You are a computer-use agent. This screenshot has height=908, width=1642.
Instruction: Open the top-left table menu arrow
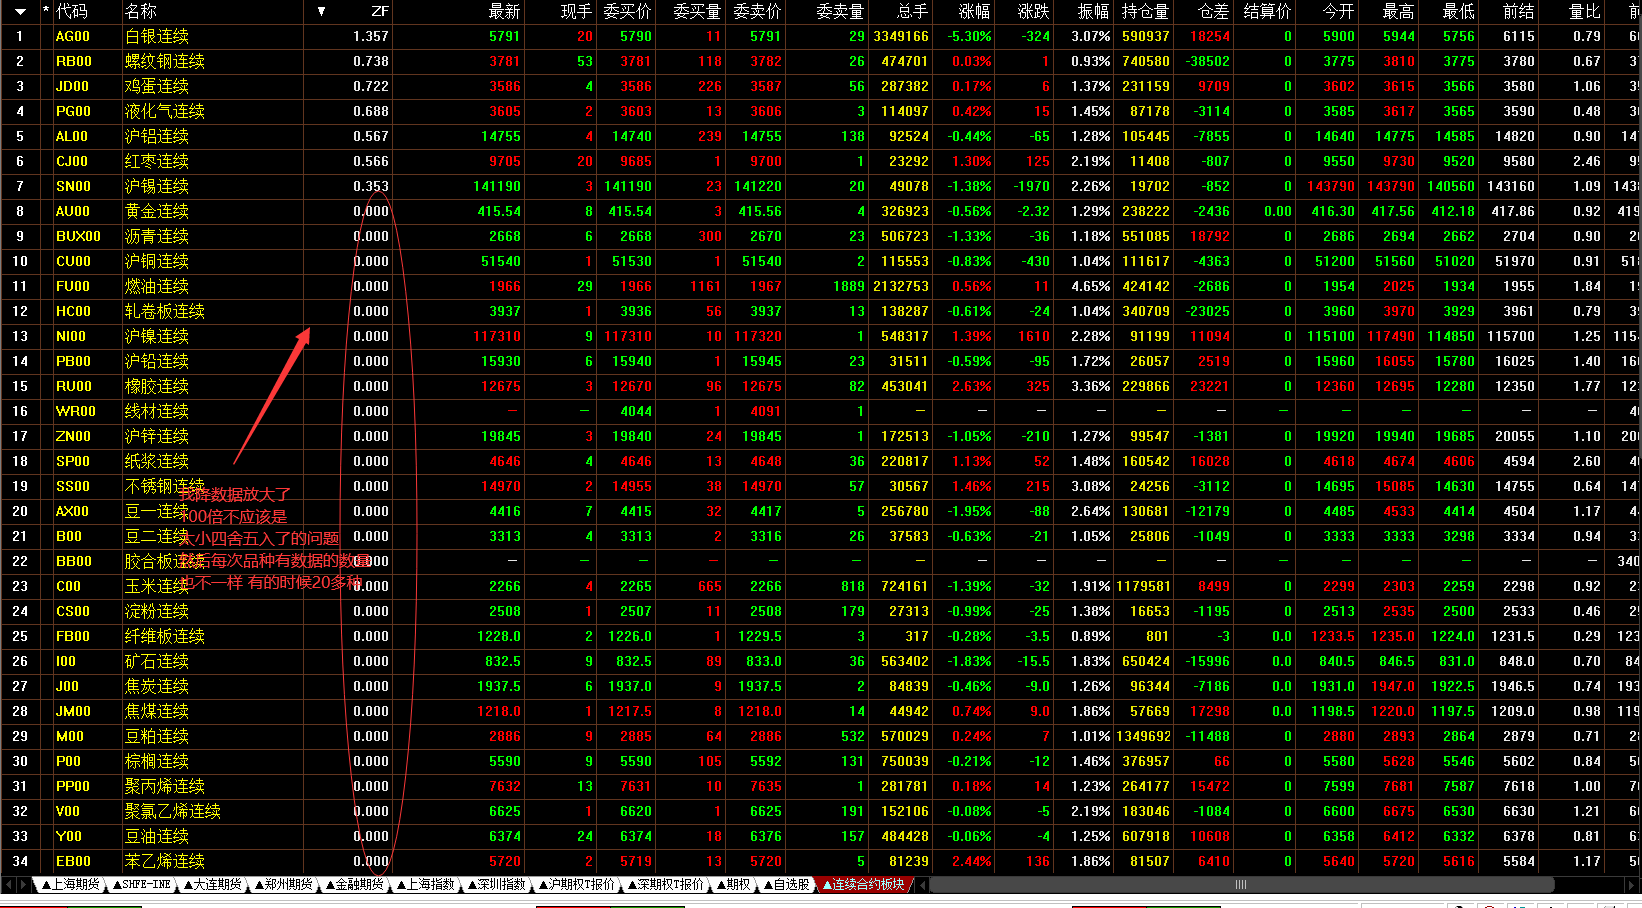click(x=19, y=12)
